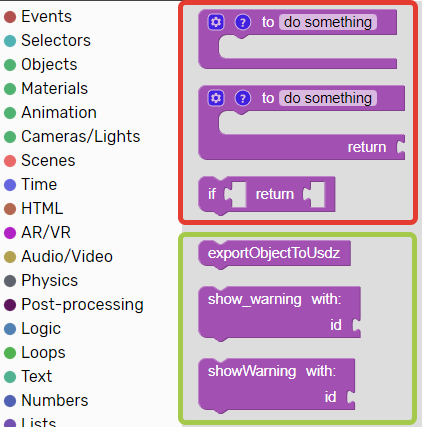The width and height of the screenshot is (422, 427).
Task: Select the Animation category
Action: [x=50, y=113]
